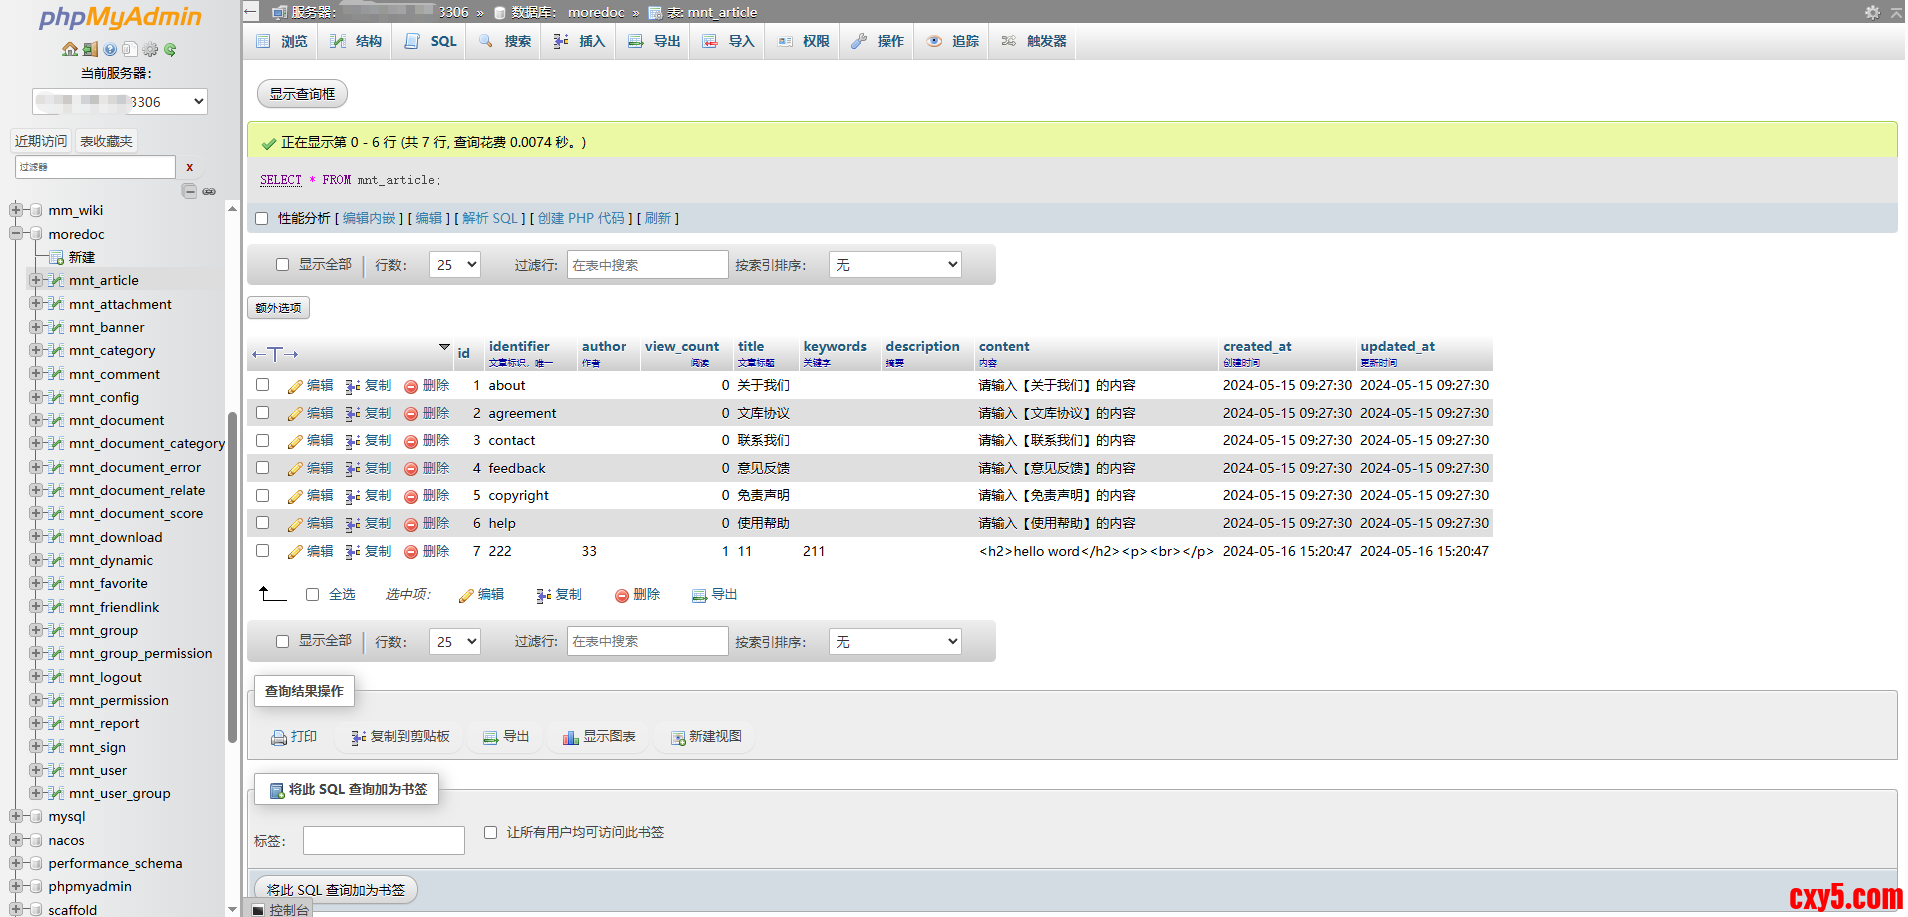Check the 全选 select-all checkbox
Viewport: 1908px width, 917px height.
point(312,594)
